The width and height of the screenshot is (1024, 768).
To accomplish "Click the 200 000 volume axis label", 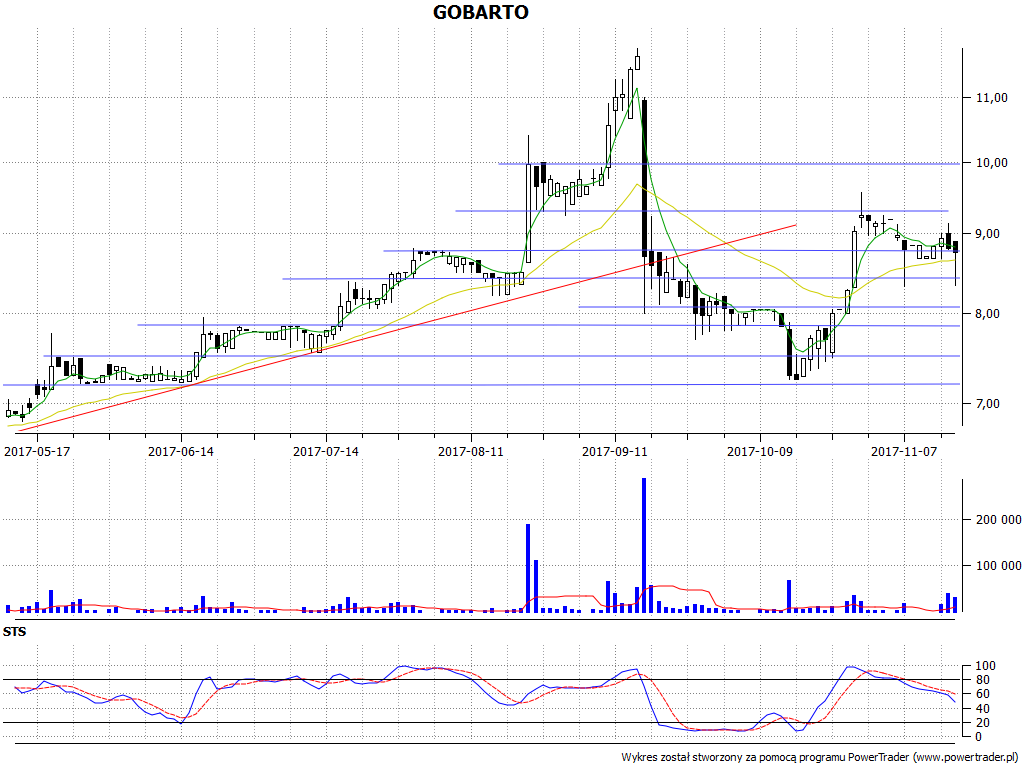I will pos(999,520).
